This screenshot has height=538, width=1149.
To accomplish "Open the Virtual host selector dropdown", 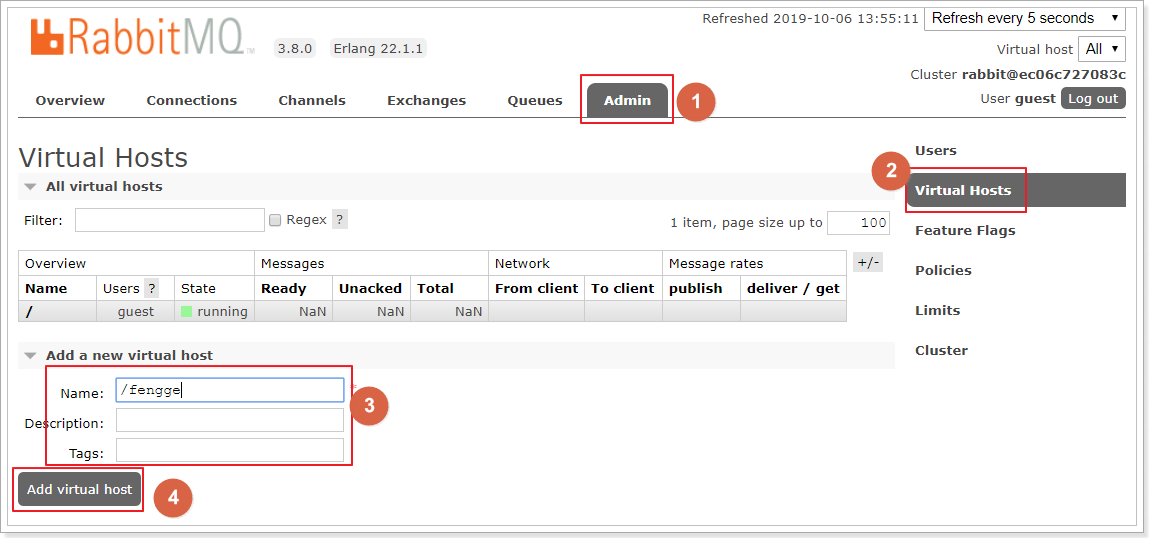I will pyautogui.click(x=1101, y=49).
